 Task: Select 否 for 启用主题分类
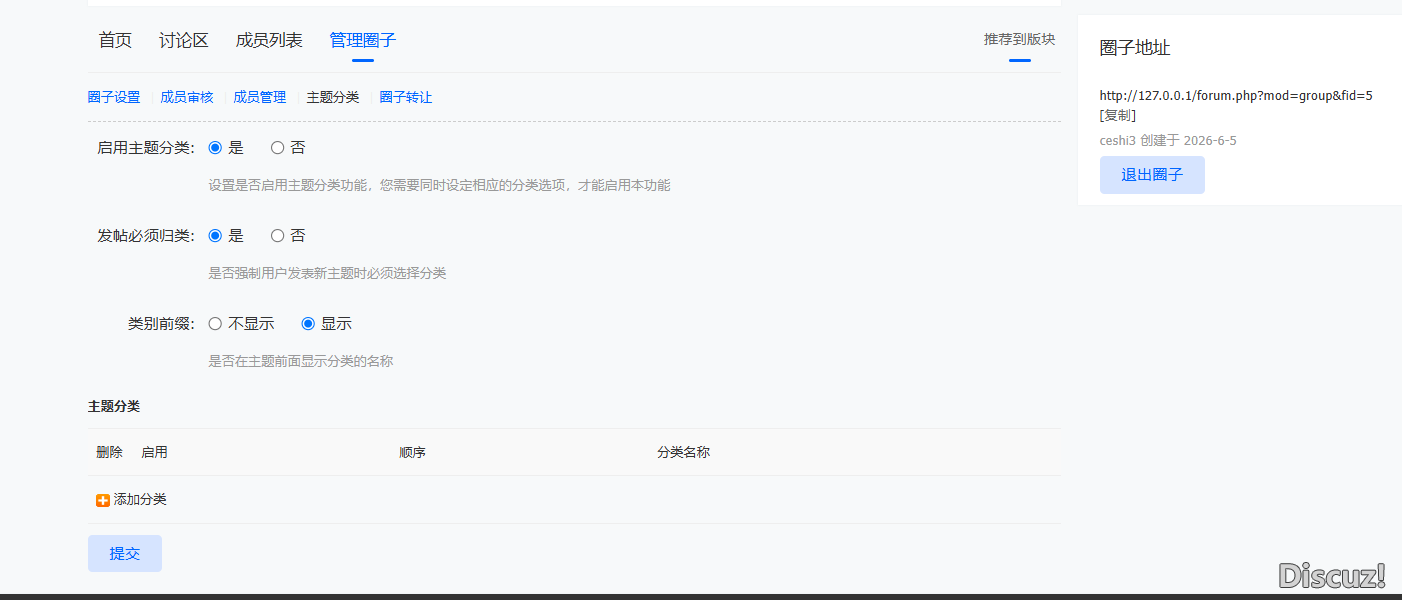(x=278, y=148)
